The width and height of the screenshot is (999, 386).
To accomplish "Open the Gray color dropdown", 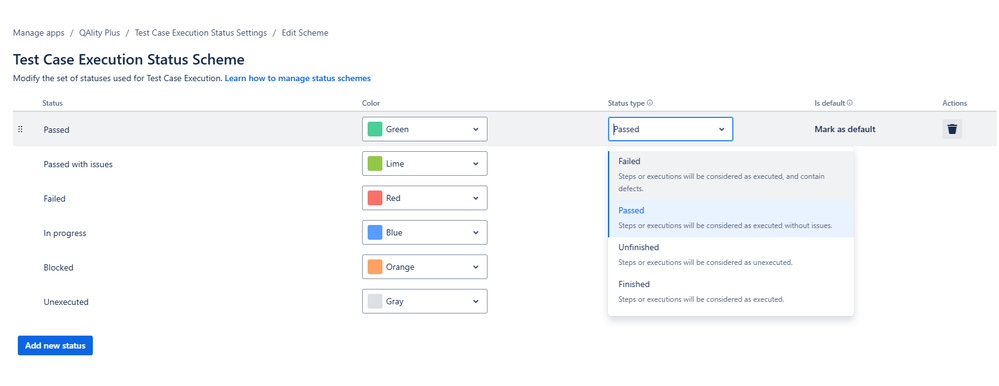I will (x=424, y=301).
